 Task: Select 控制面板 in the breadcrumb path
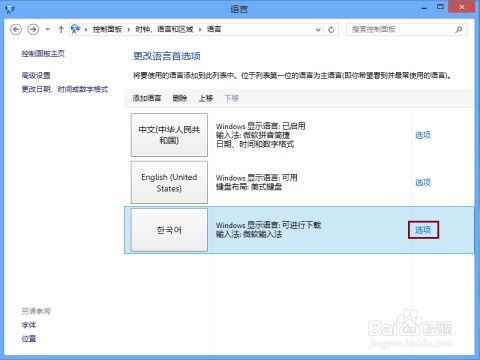[x=107, y=29]
